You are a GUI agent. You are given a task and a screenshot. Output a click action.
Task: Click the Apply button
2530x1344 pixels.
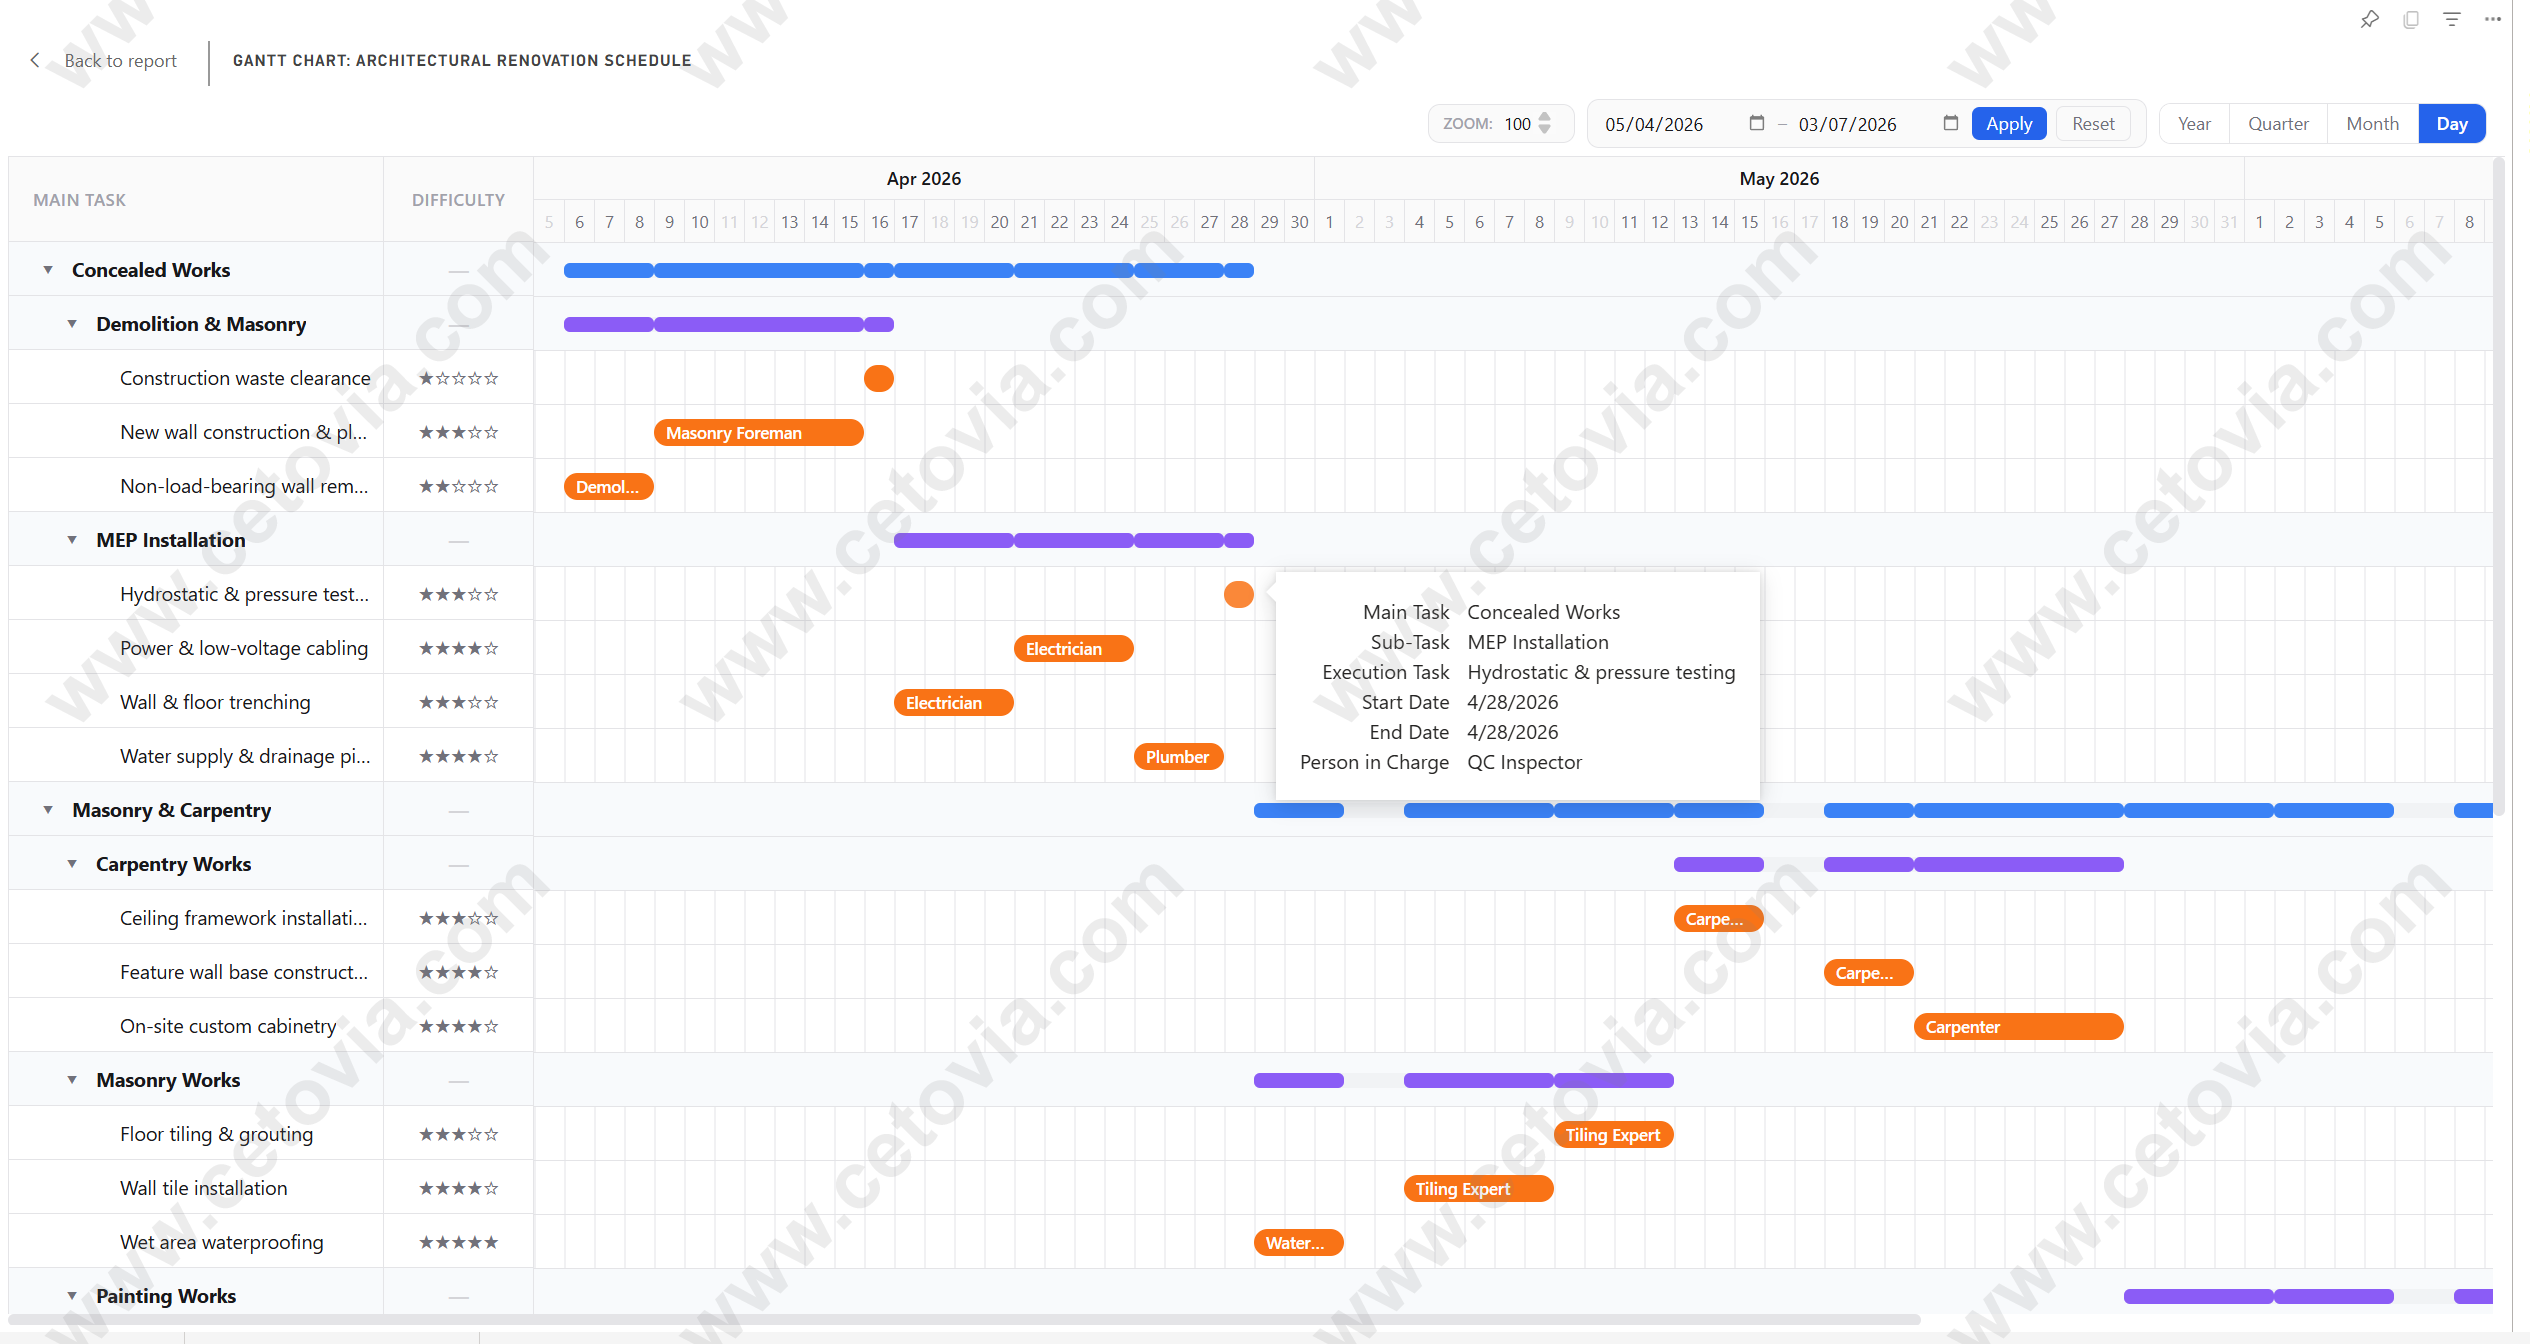[2009, 124]
